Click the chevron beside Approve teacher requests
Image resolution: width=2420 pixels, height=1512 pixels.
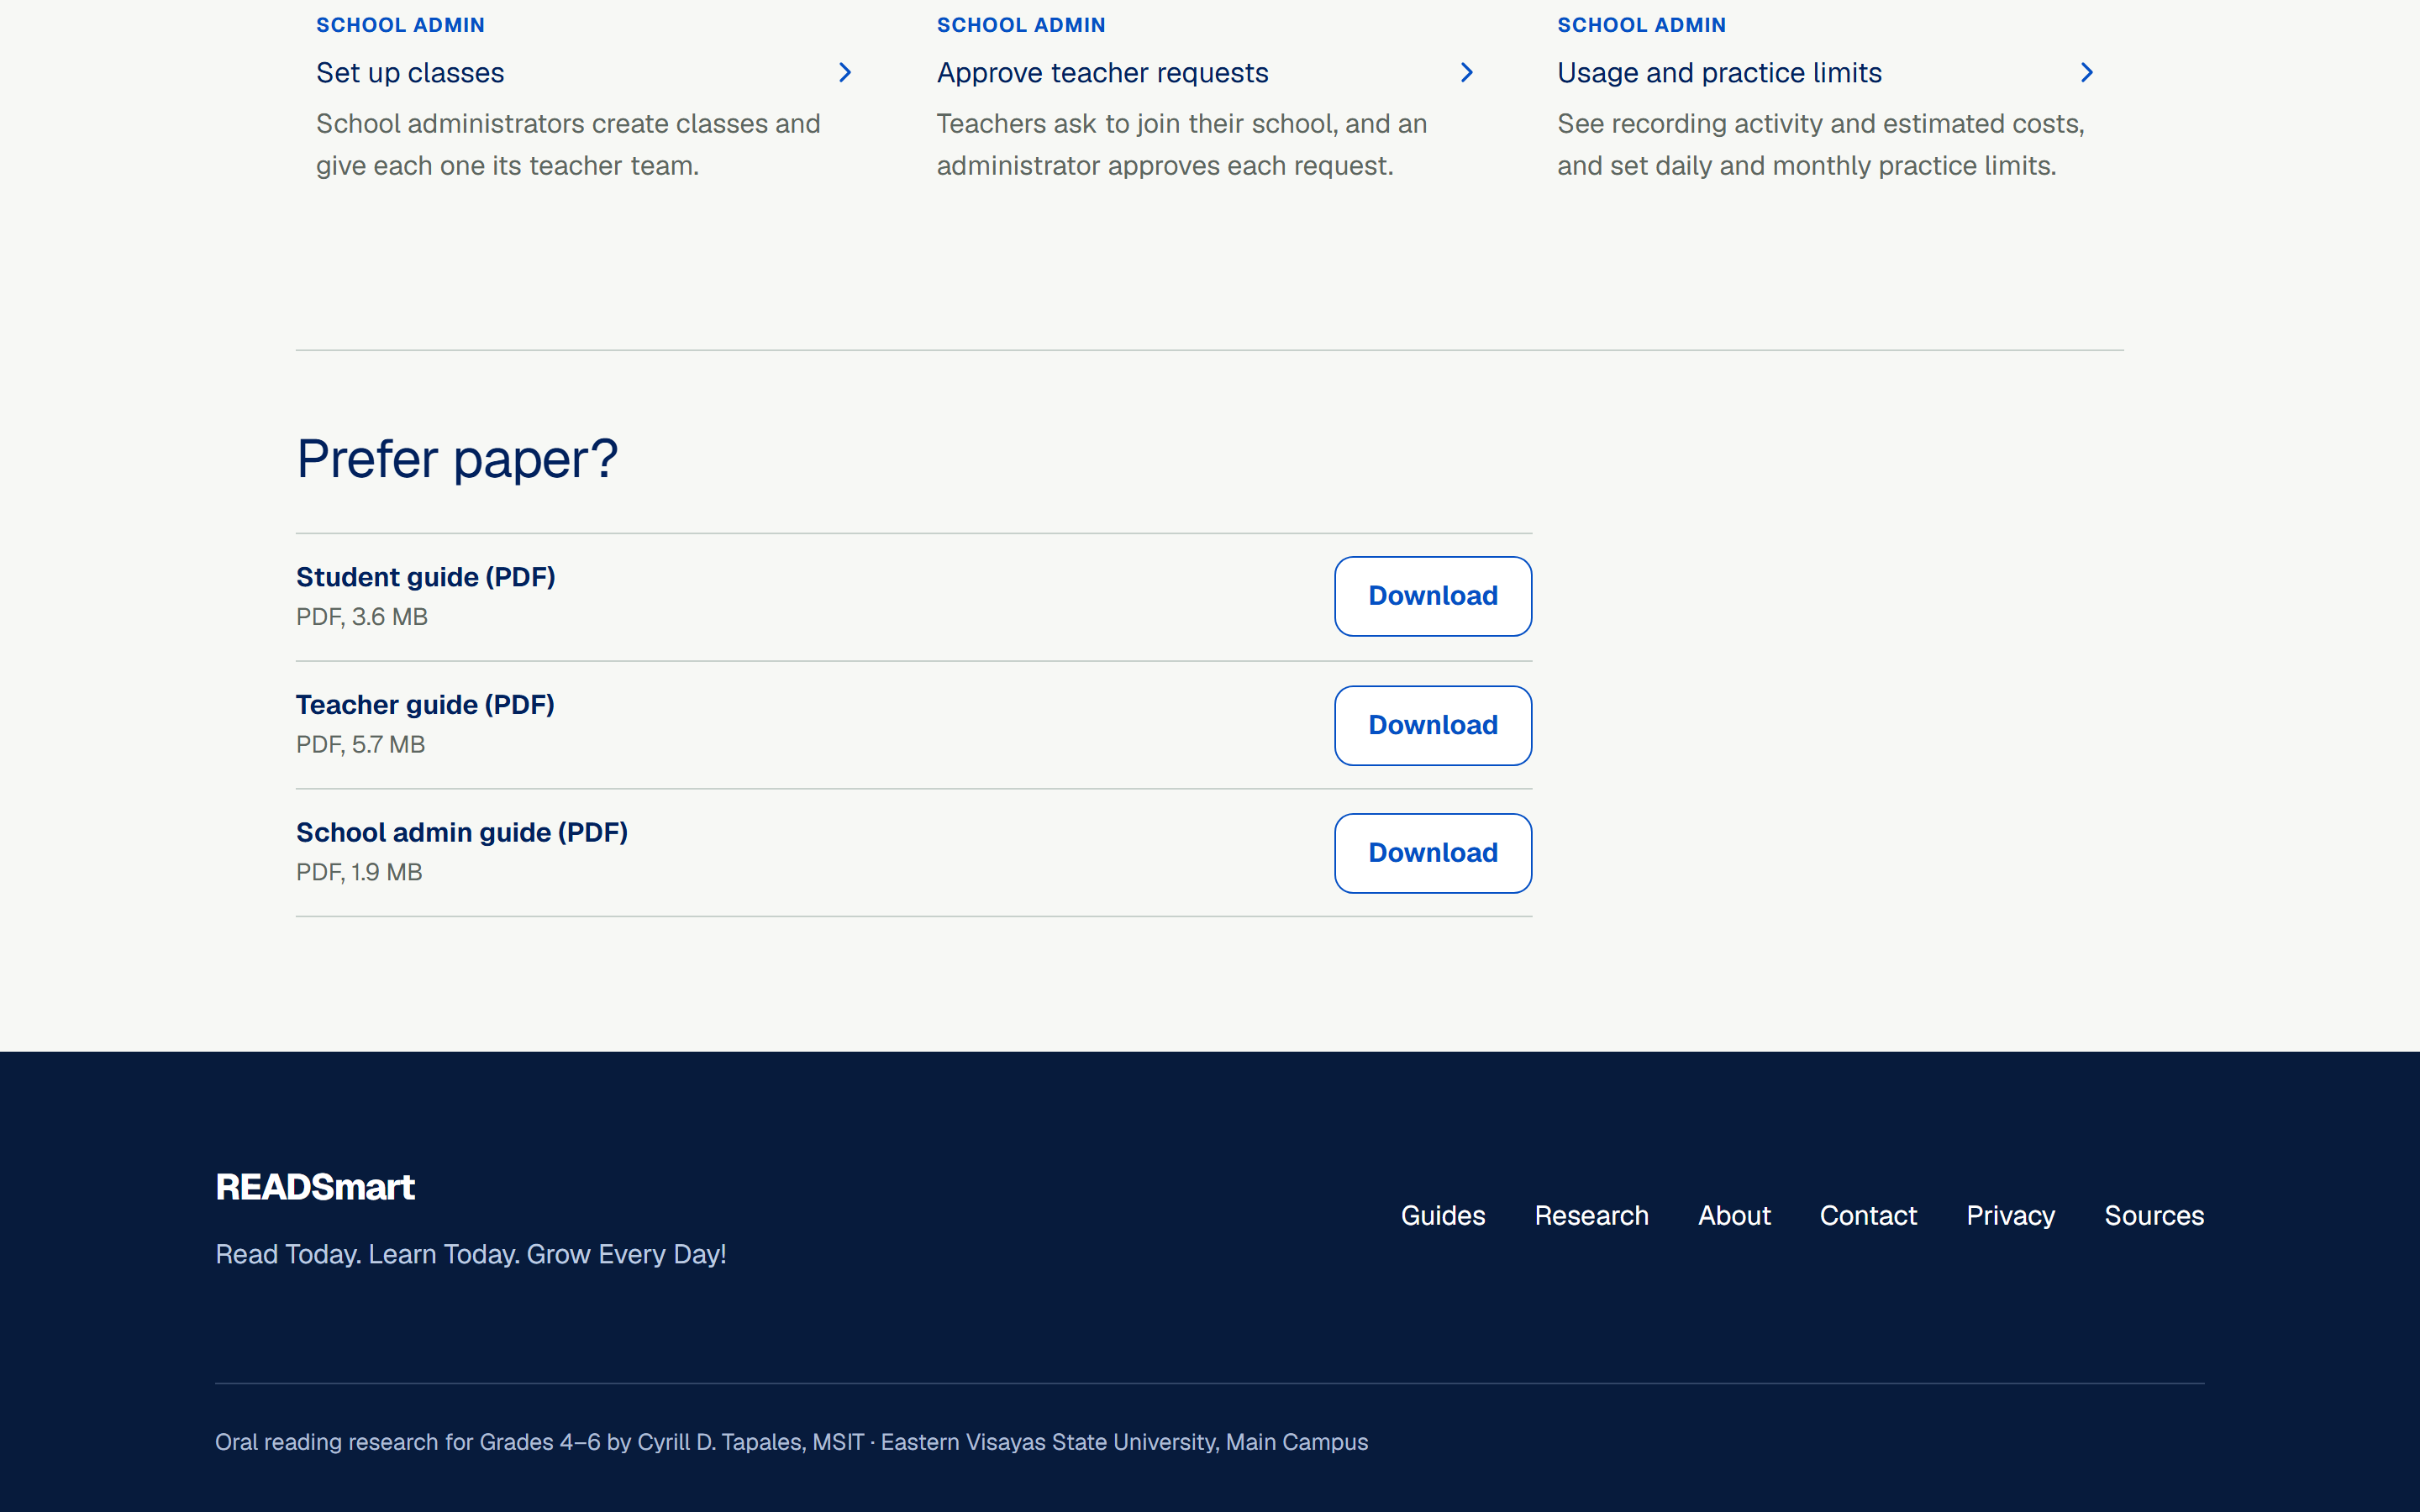click(1466, 72)
